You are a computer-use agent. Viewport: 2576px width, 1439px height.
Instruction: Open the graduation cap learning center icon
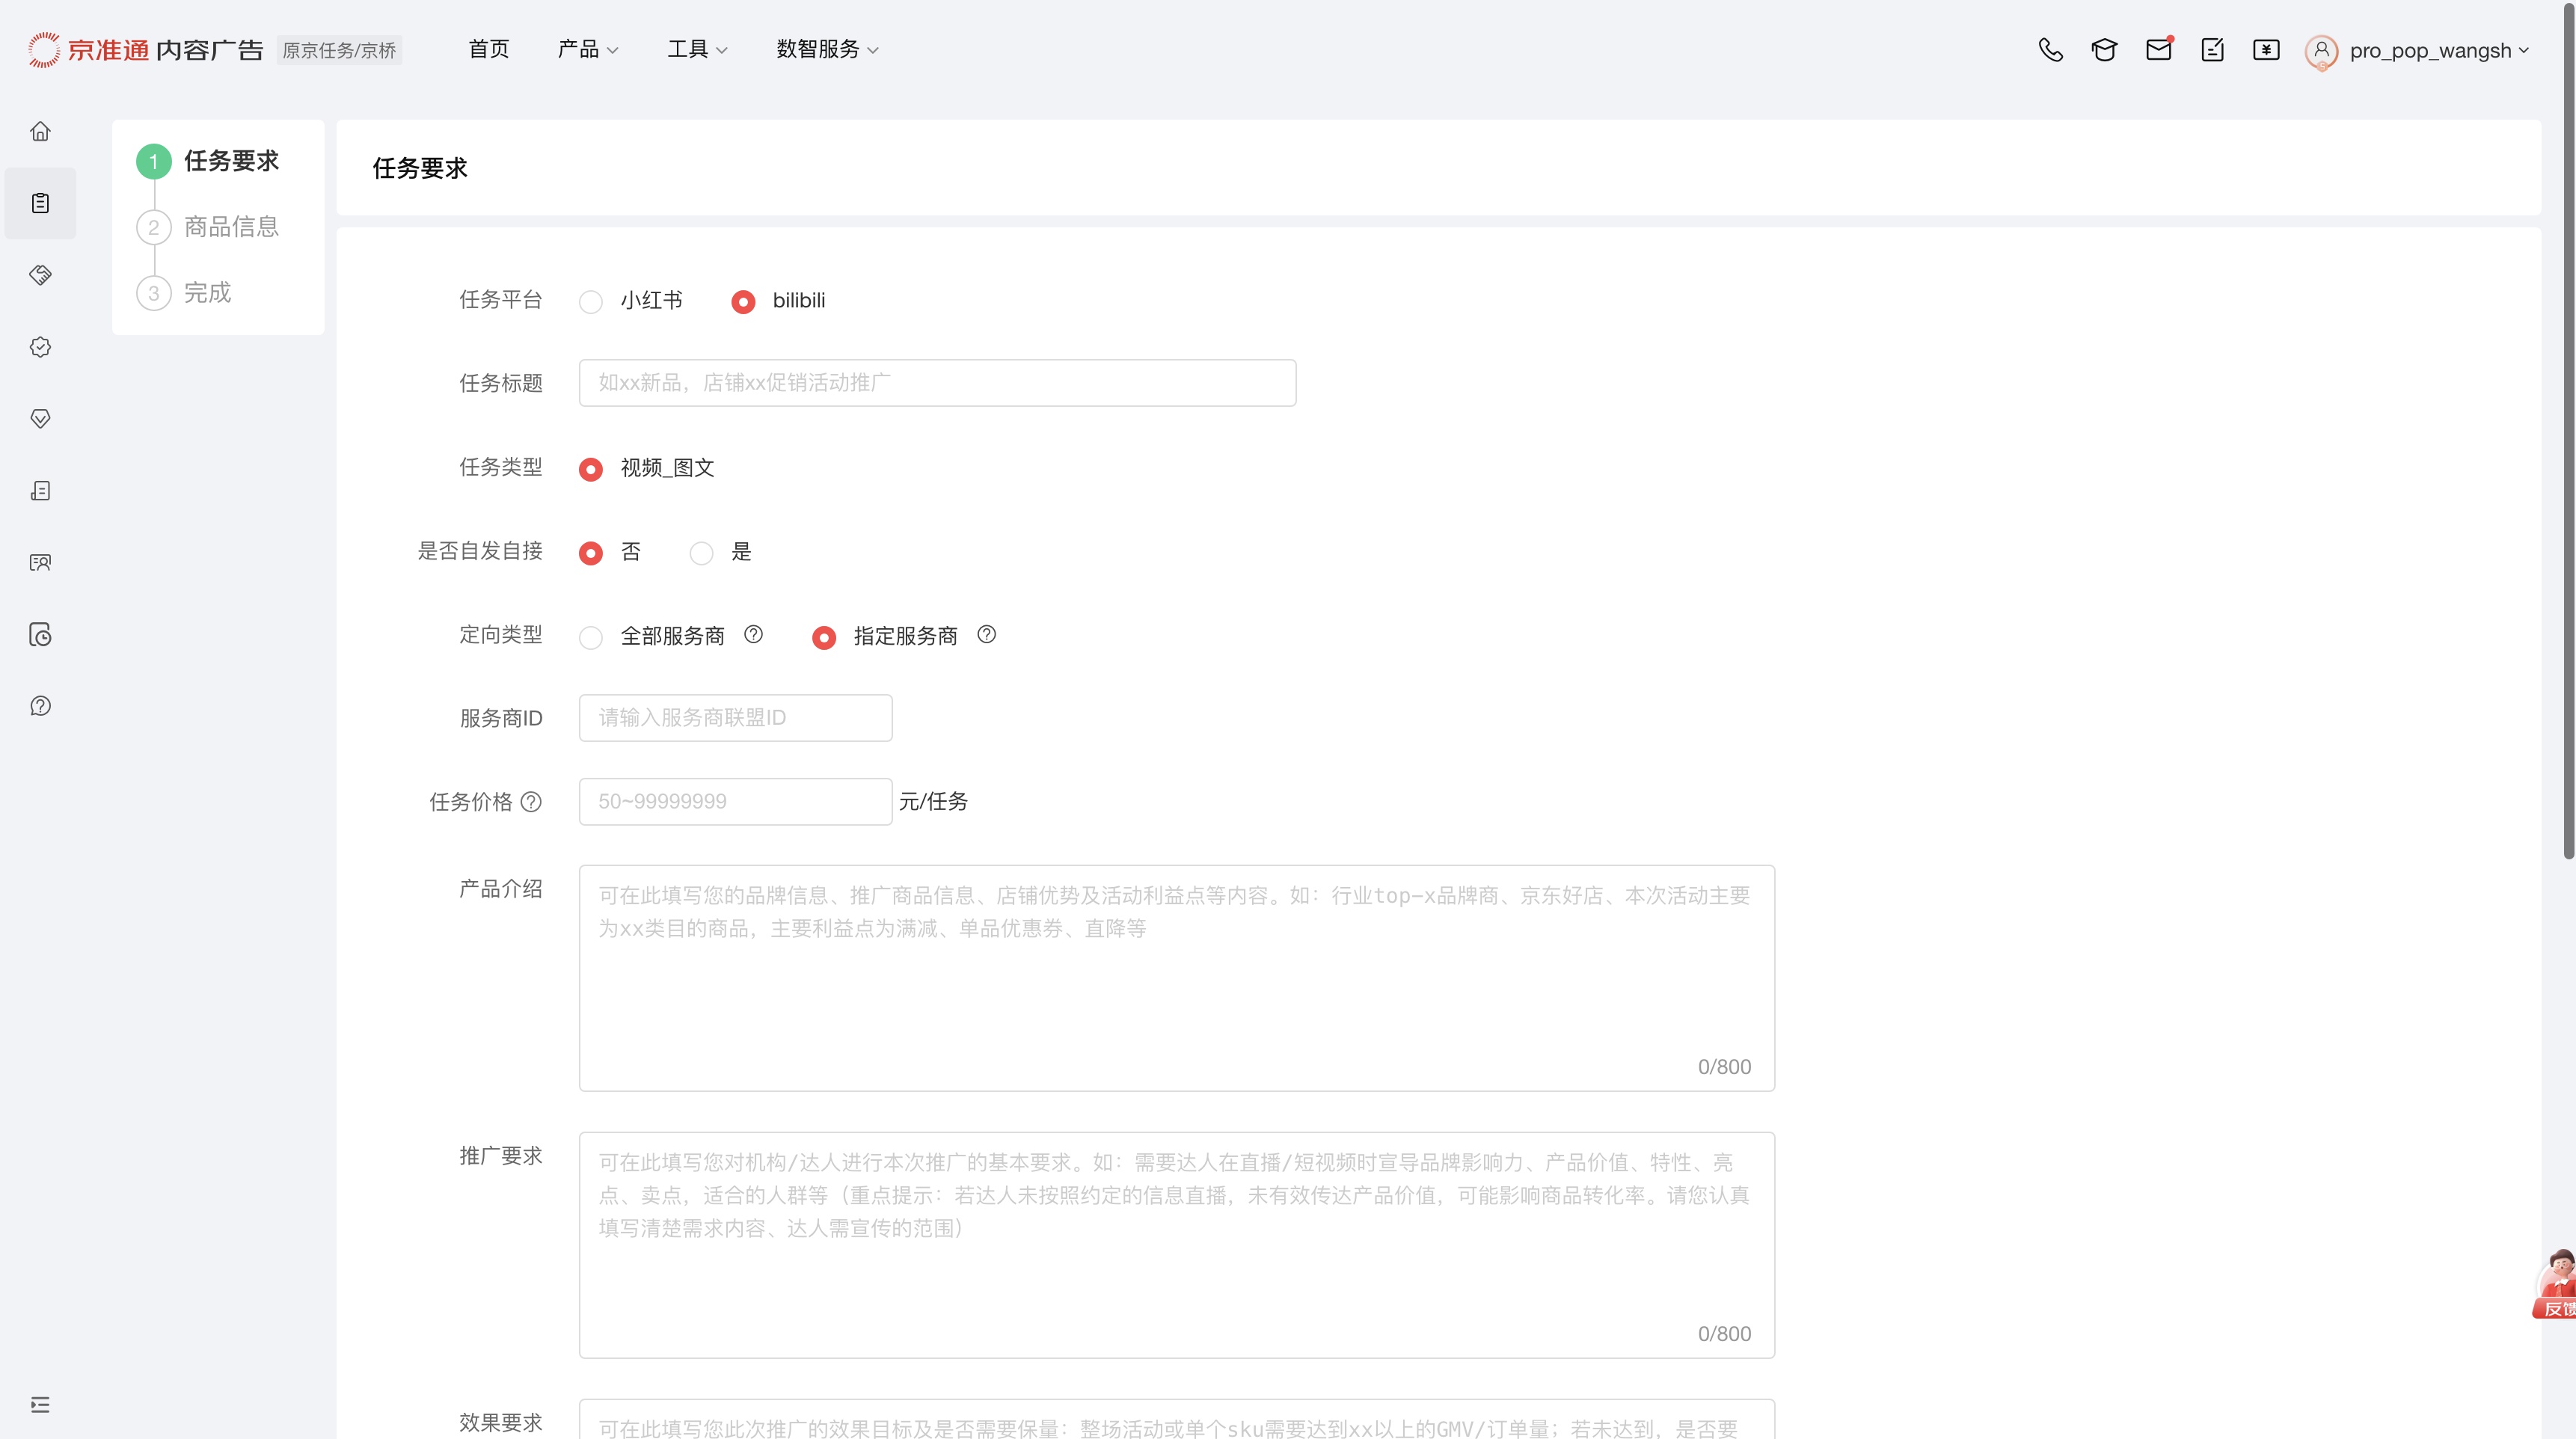pyautogui.click(x=2104, y=50)
